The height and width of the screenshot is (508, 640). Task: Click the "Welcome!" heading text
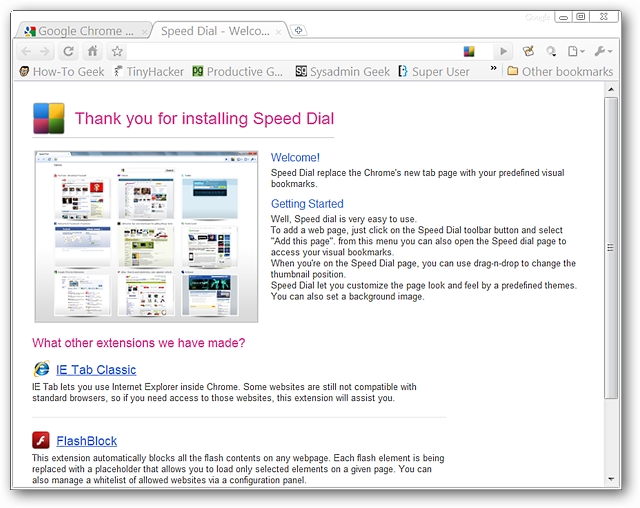(x=296, y=158)
